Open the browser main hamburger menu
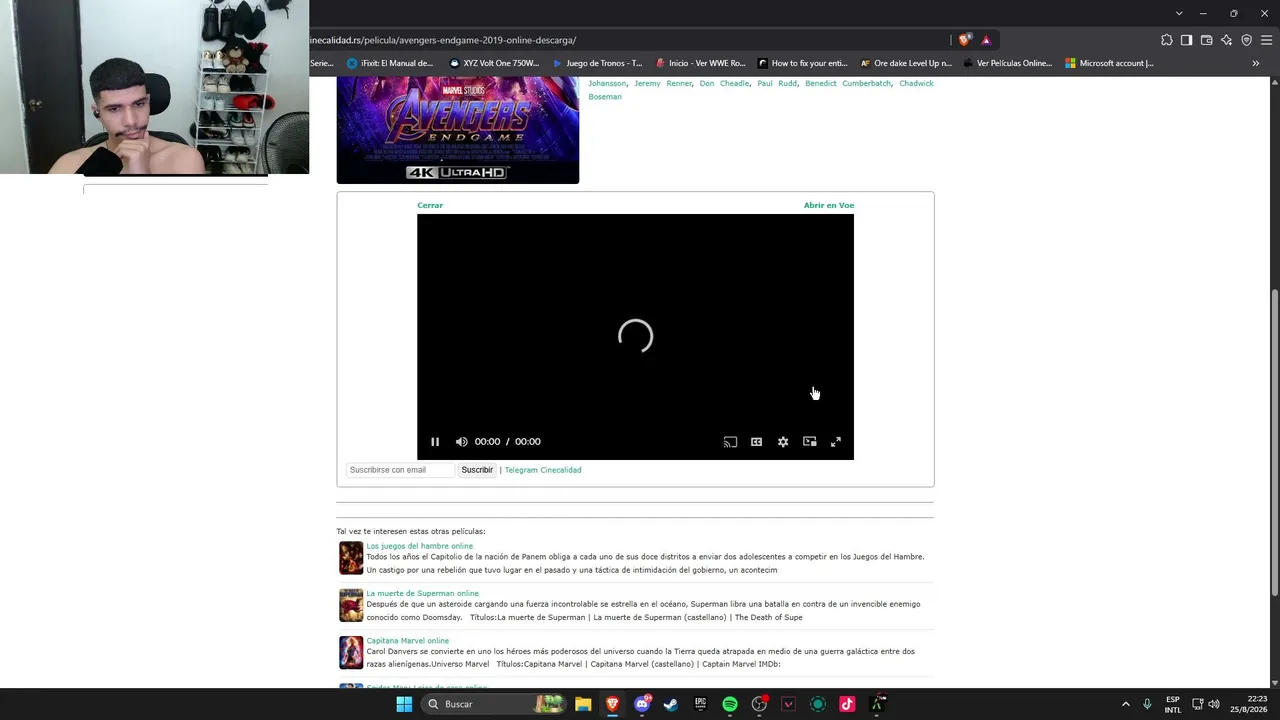 (x=1267, y=40)
